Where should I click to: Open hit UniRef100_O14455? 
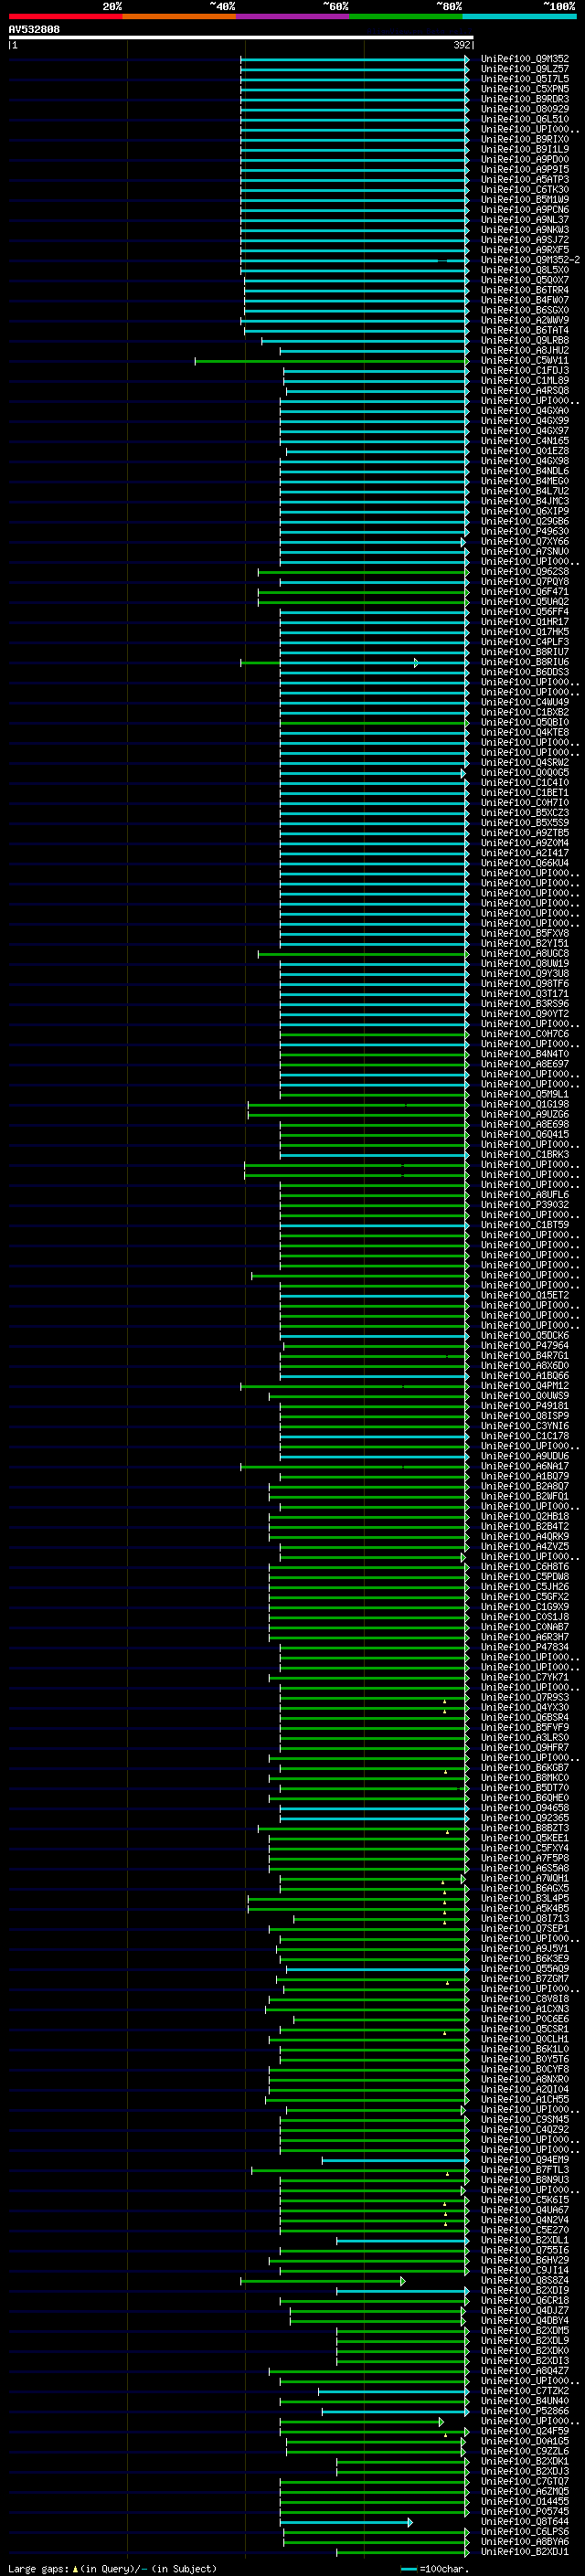[x=525, y=2501]
